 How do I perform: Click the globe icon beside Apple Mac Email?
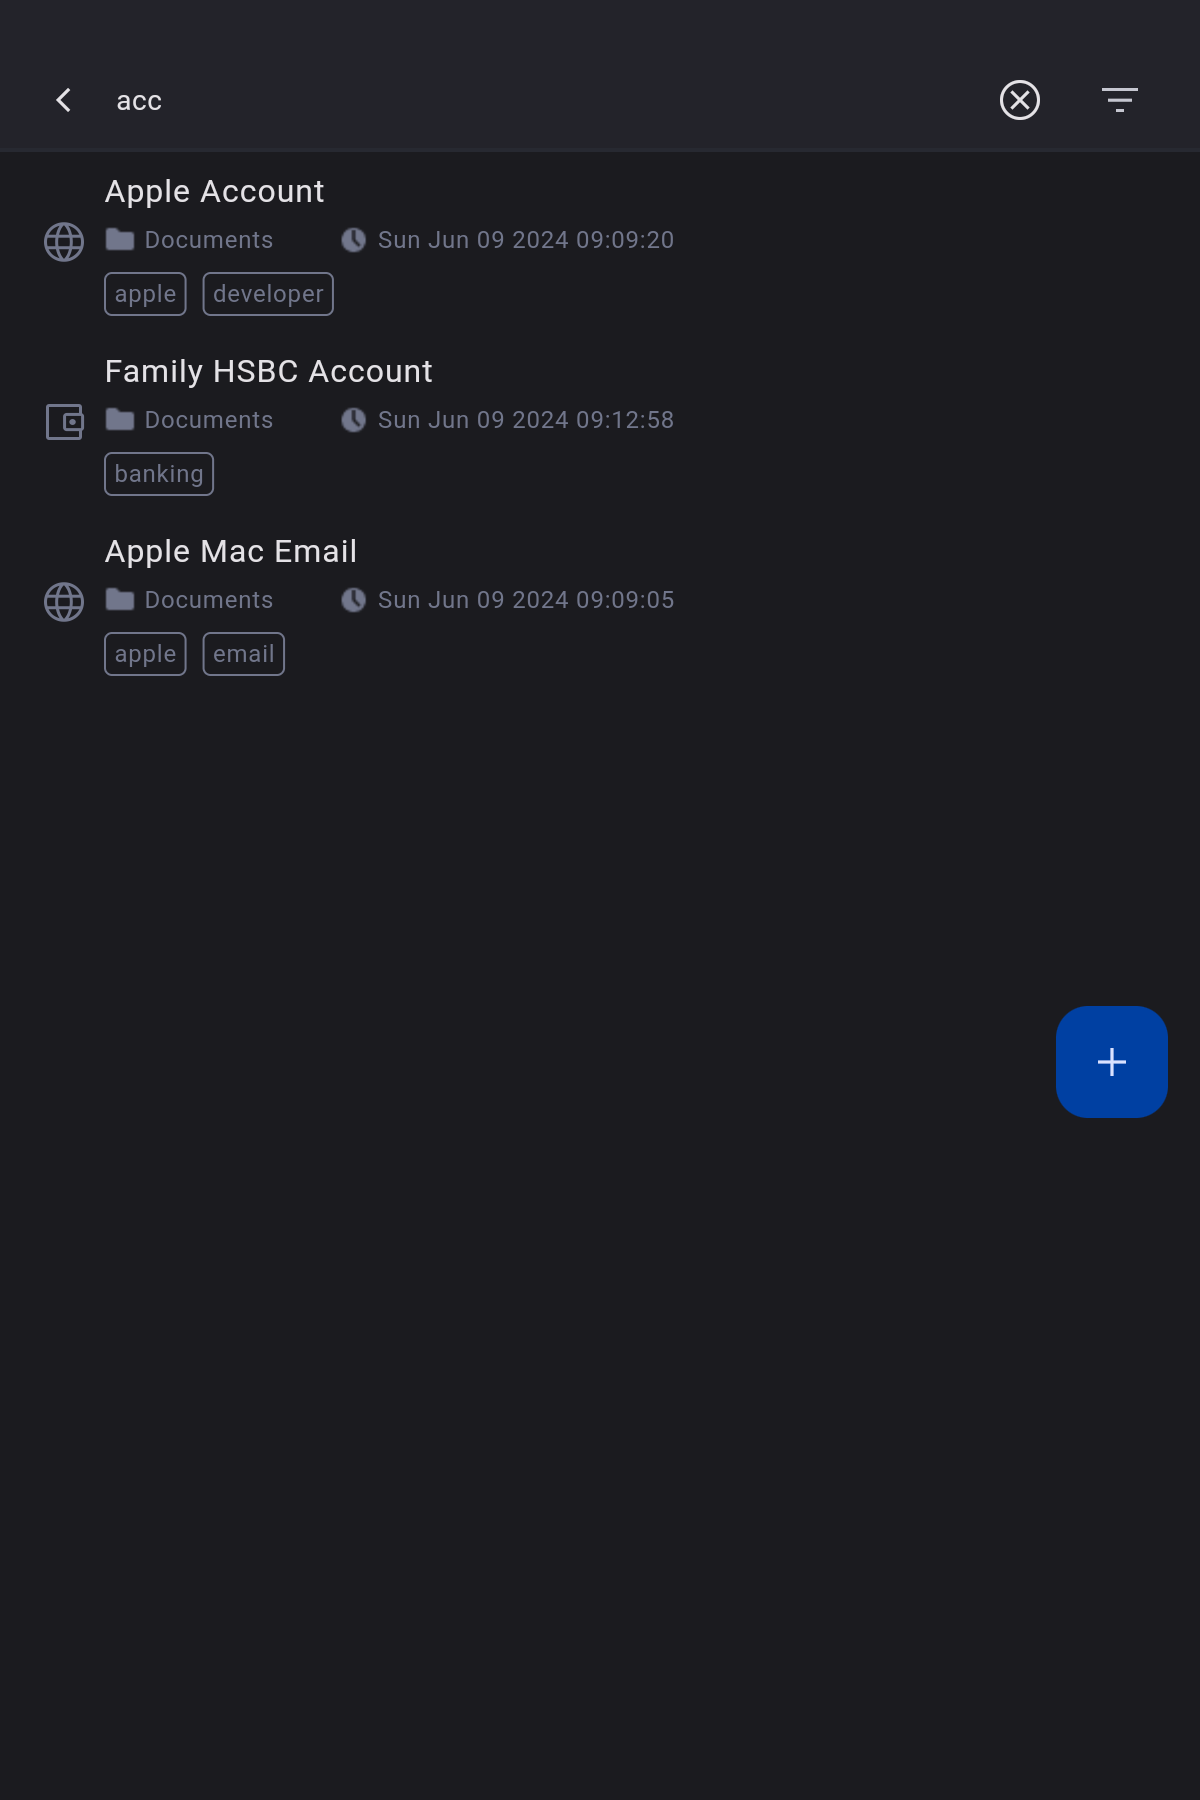(x=64, y=602)
